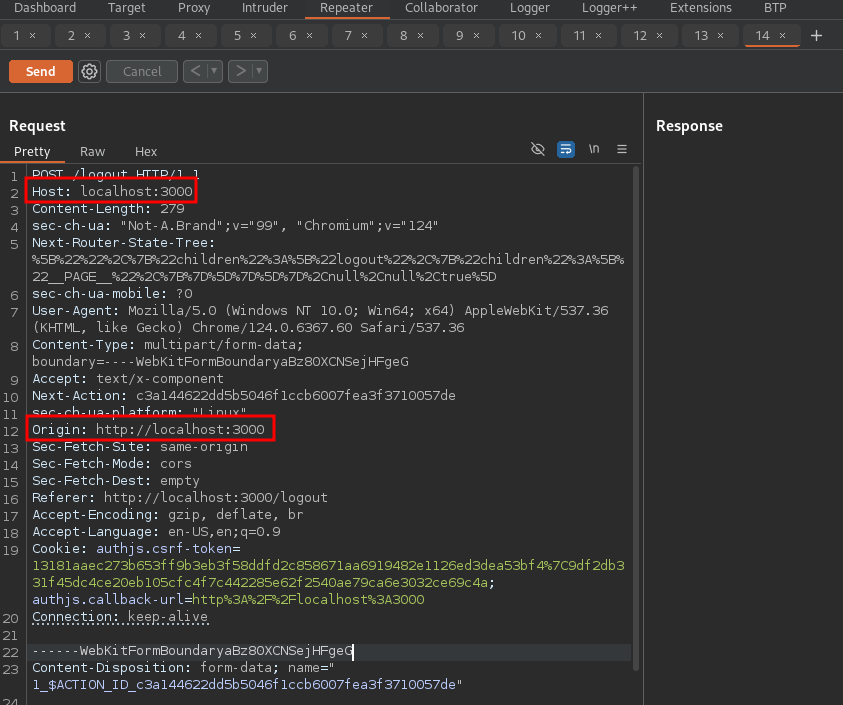Click the Cancel button
This screenshot has height=705, width=843.
pyautogui.click(x=142, y=72)
